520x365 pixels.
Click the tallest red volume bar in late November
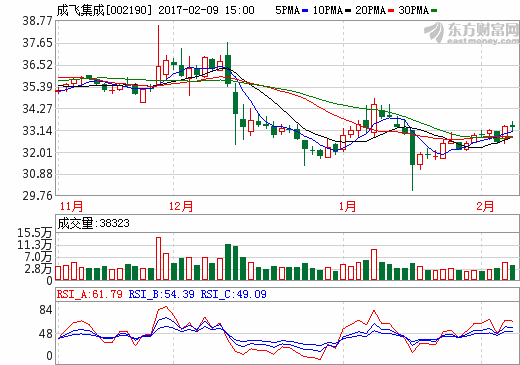[x=158, y=258]
